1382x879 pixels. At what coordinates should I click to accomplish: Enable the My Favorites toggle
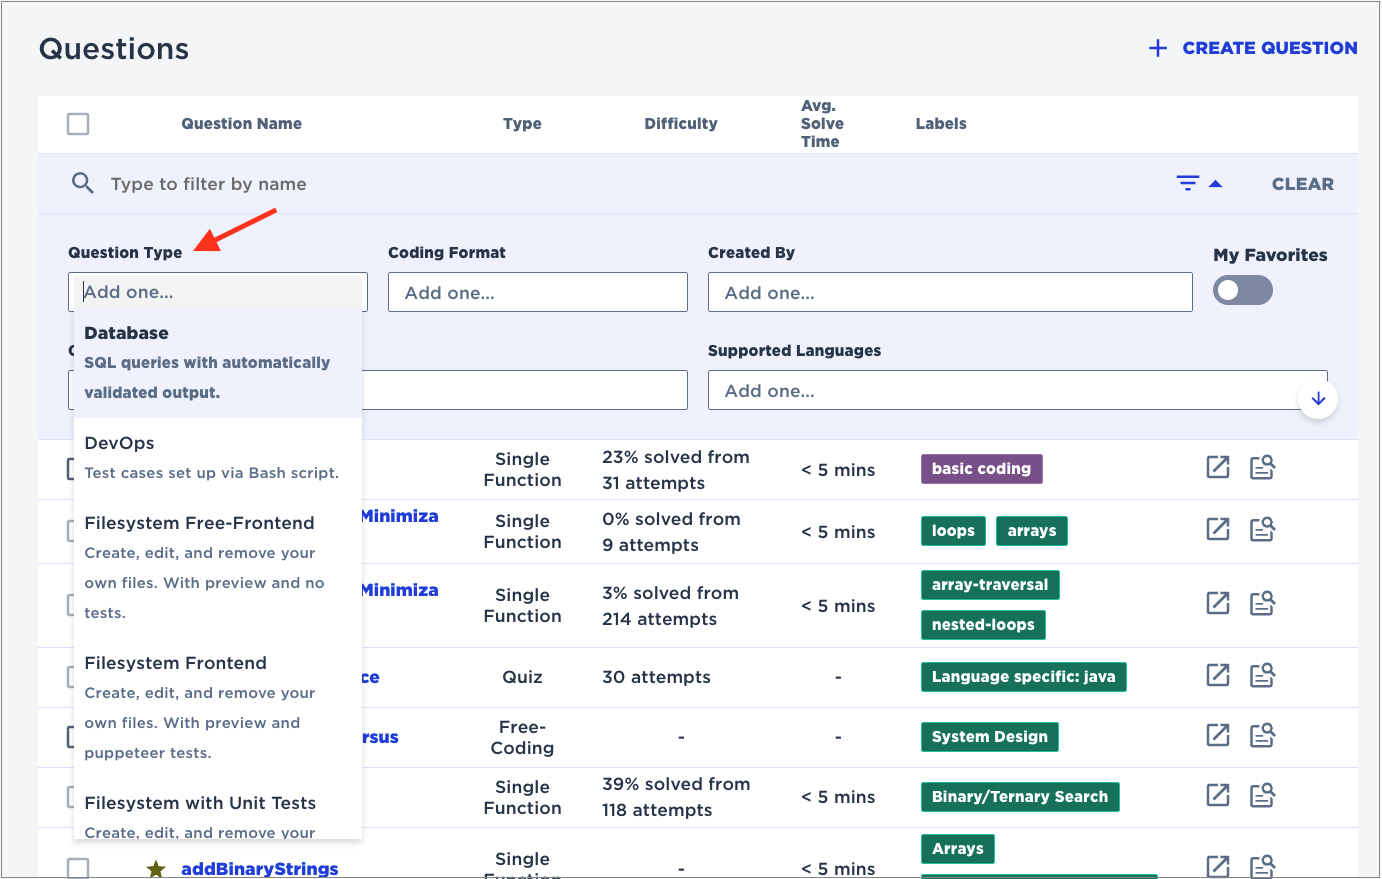click(1242, 289)
